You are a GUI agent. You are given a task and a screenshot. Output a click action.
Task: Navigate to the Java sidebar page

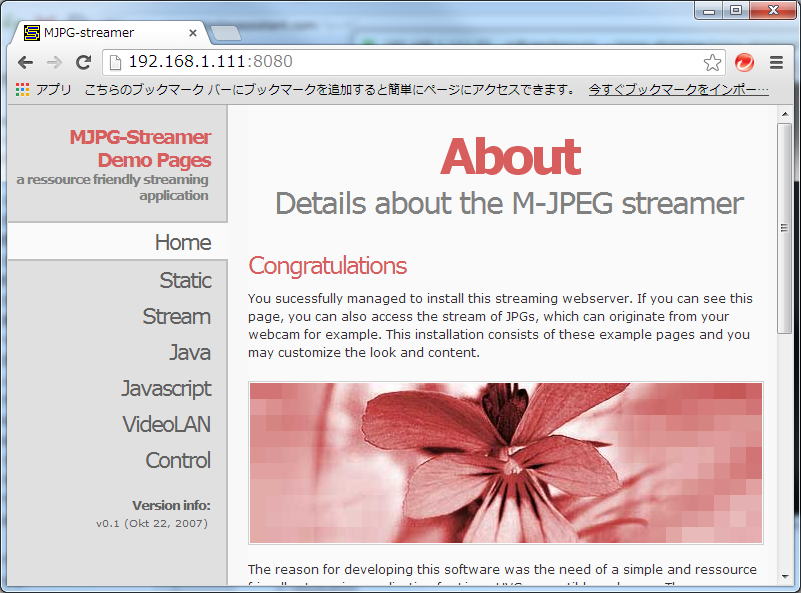(x=189, y=352)
